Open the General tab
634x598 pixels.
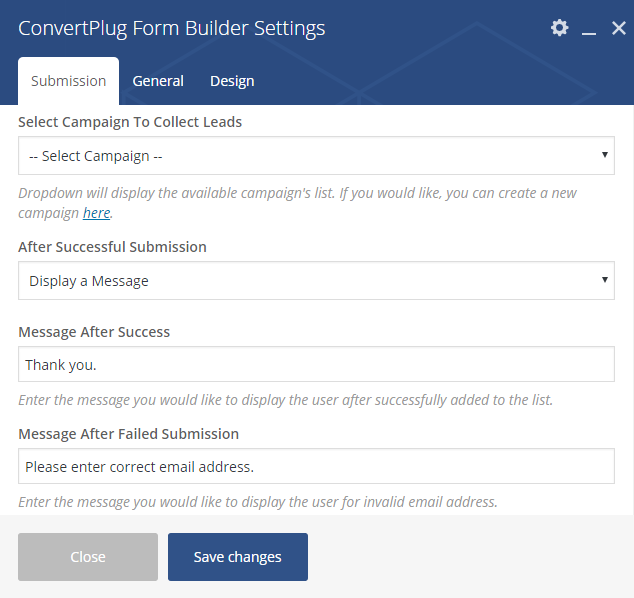point(158,81)
